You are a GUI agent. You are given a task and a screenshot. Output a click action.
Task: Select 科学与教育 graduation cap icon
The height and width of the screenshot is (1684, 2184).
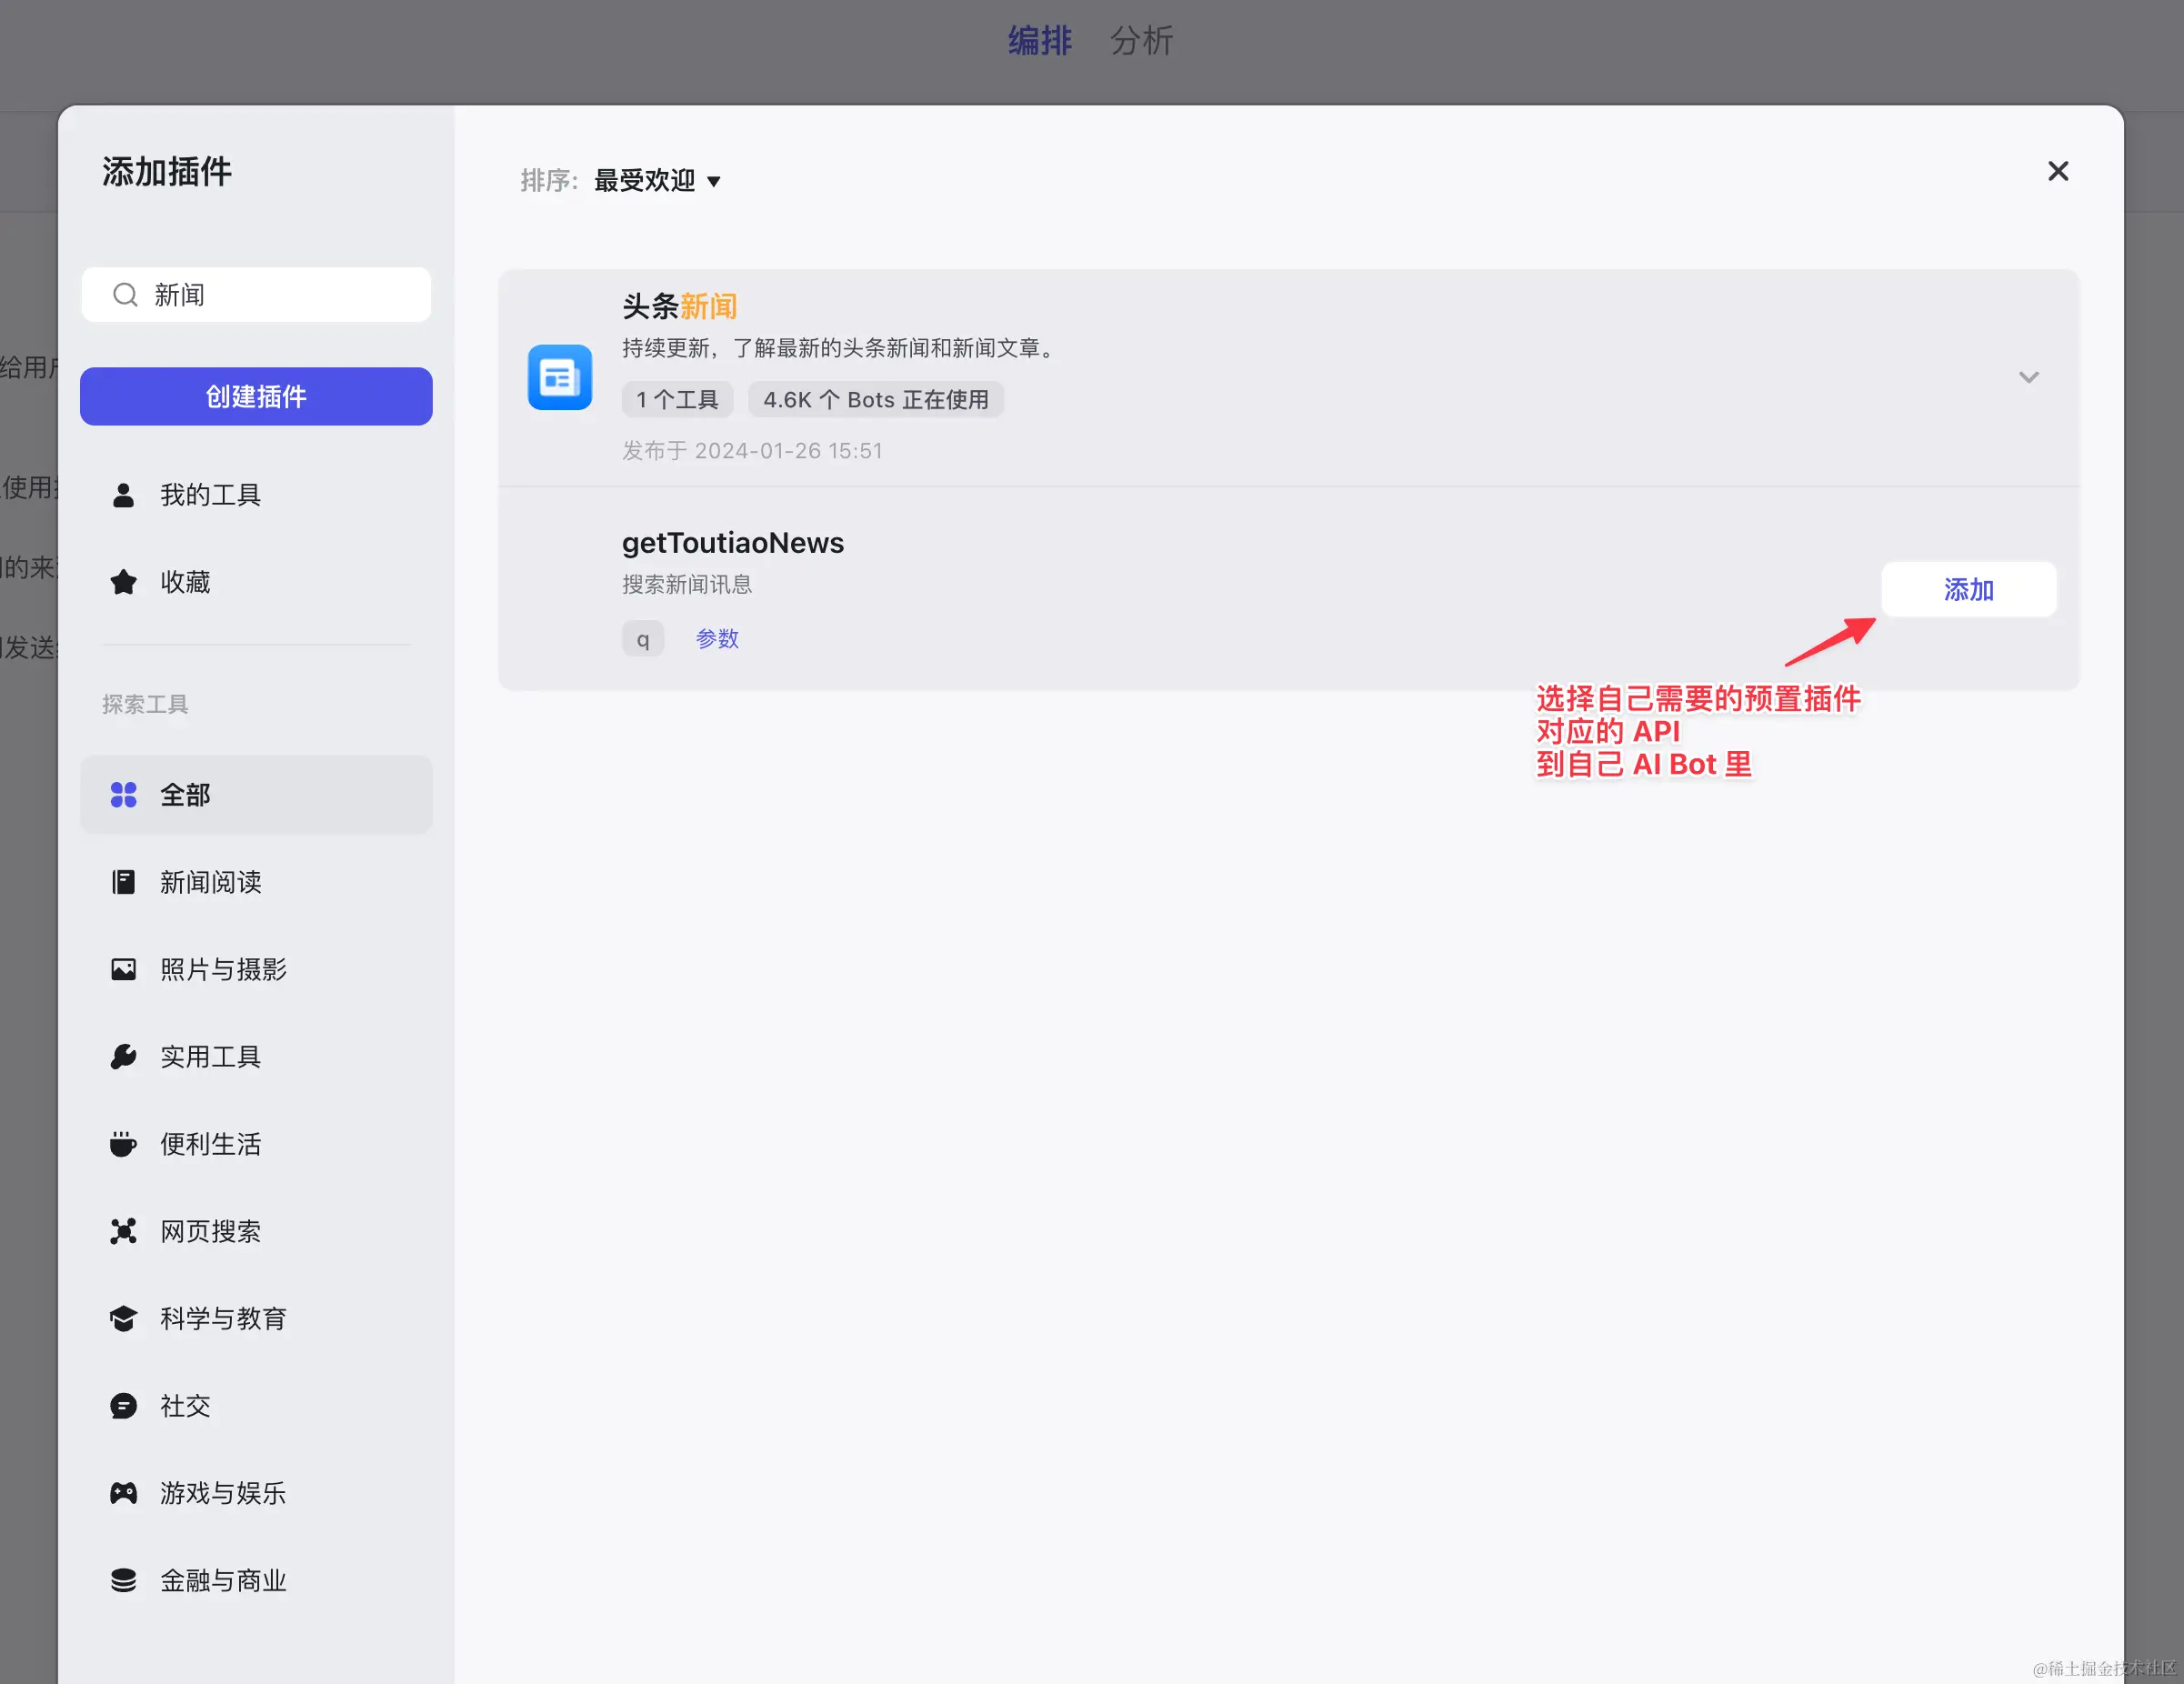coord(123,1318)
